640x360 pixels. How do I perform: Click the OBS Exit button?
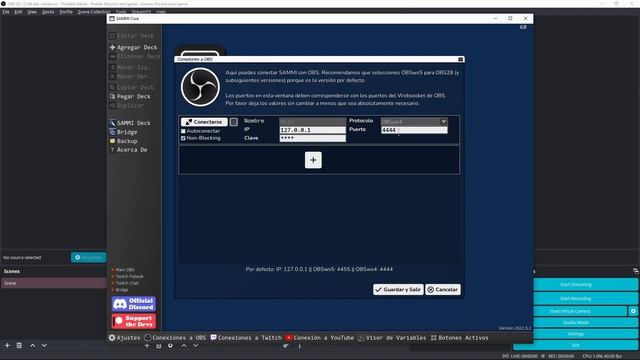pyautogui.click(x=576, y=345)
